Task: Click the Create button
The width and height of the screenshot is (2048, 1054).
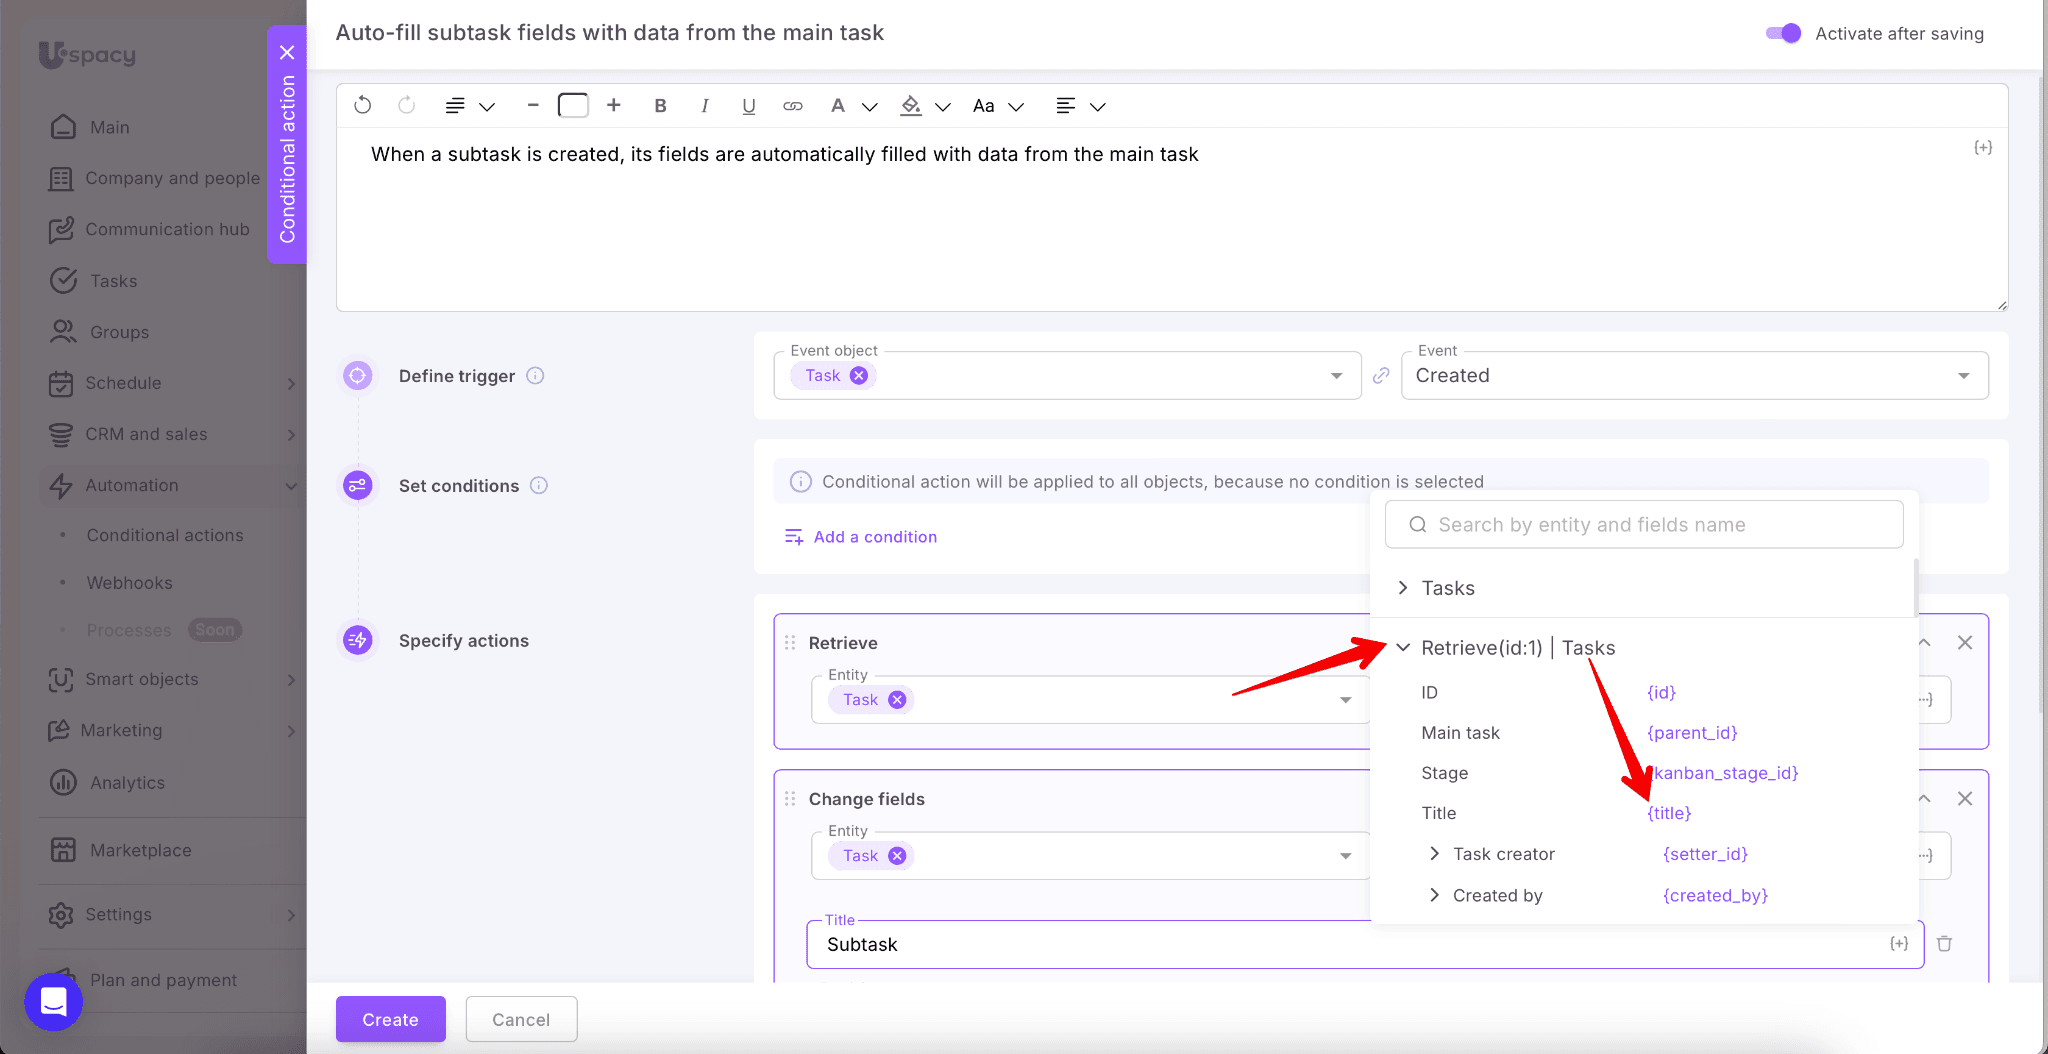Action: click(x=390, y=1019)
